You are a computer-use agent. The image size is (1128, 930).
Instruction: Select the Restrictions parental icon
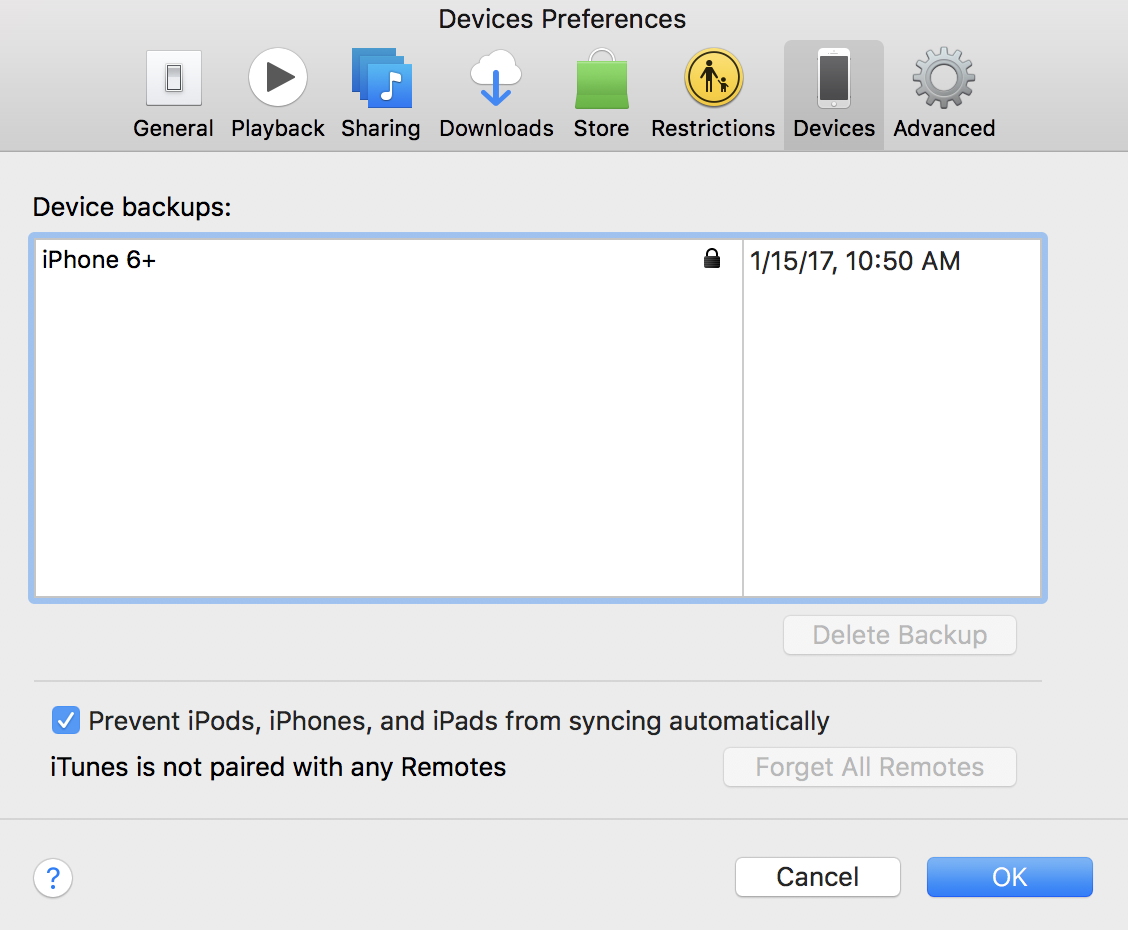coord(713,77)
